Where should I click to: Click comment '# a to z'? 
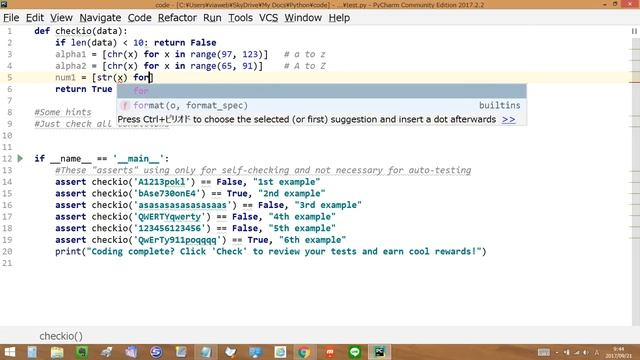[x=304, y=54]
